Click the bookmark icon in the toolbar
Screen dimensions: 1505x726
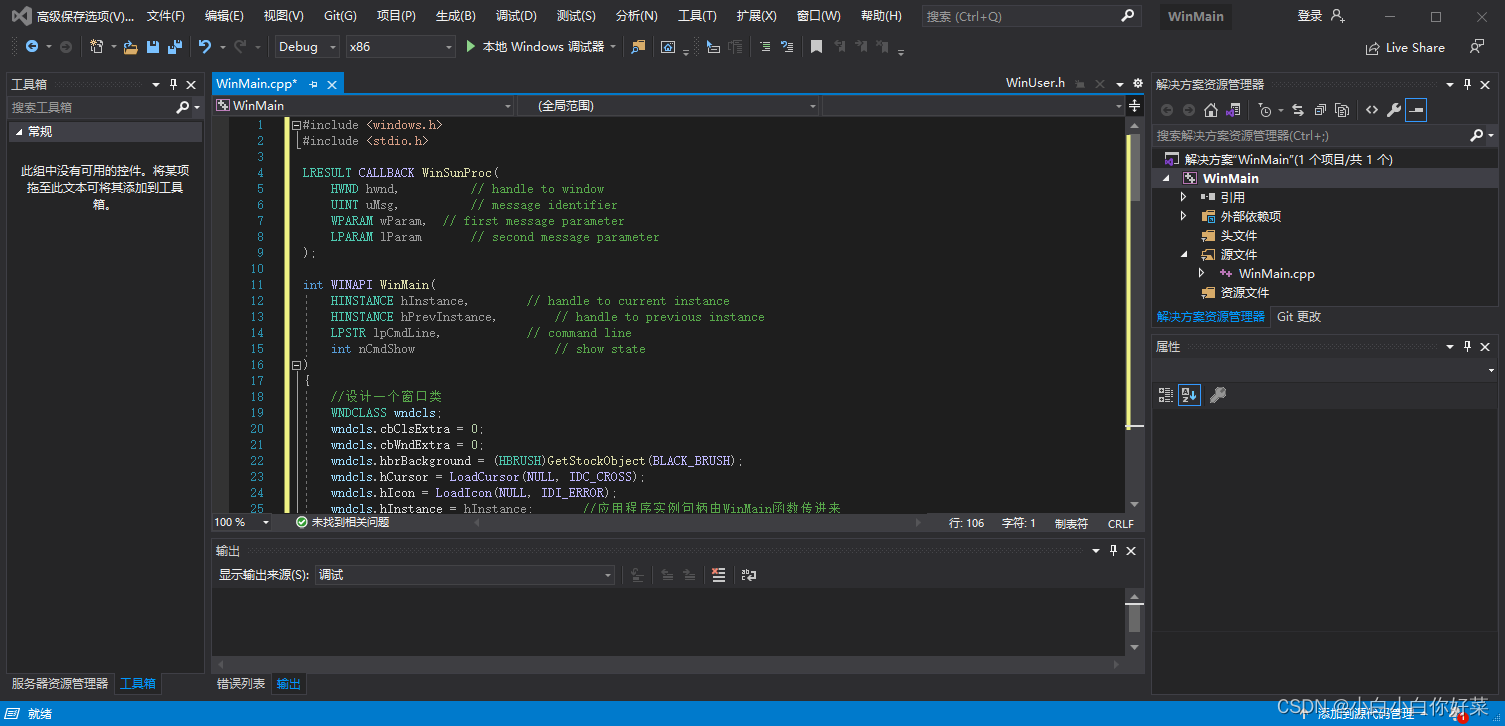817,47
